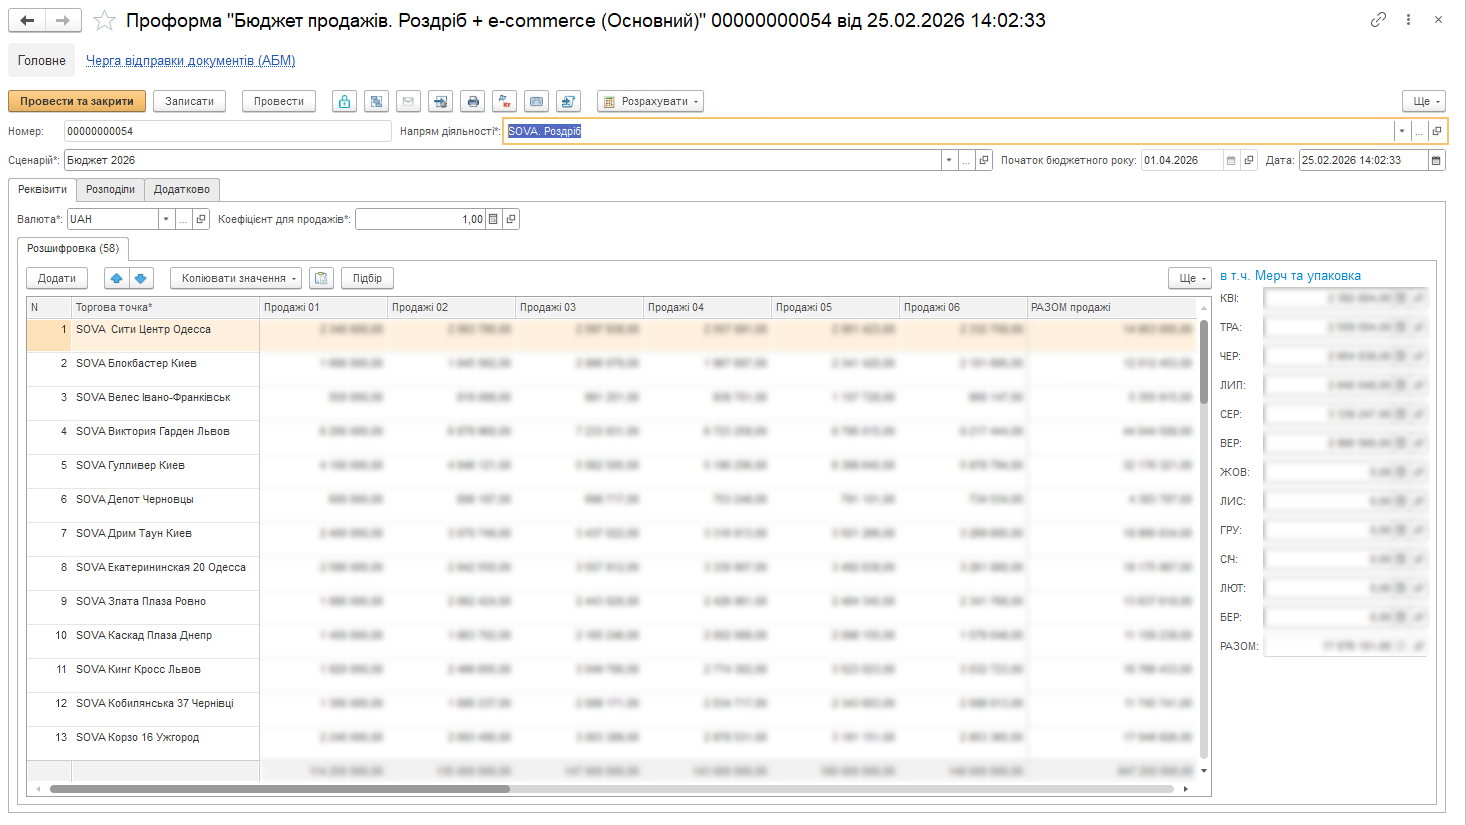The height and width of the screenshot is (825, 1466).
Task: Click the Продажі 01 column header
Action: (x=323, y=307)
